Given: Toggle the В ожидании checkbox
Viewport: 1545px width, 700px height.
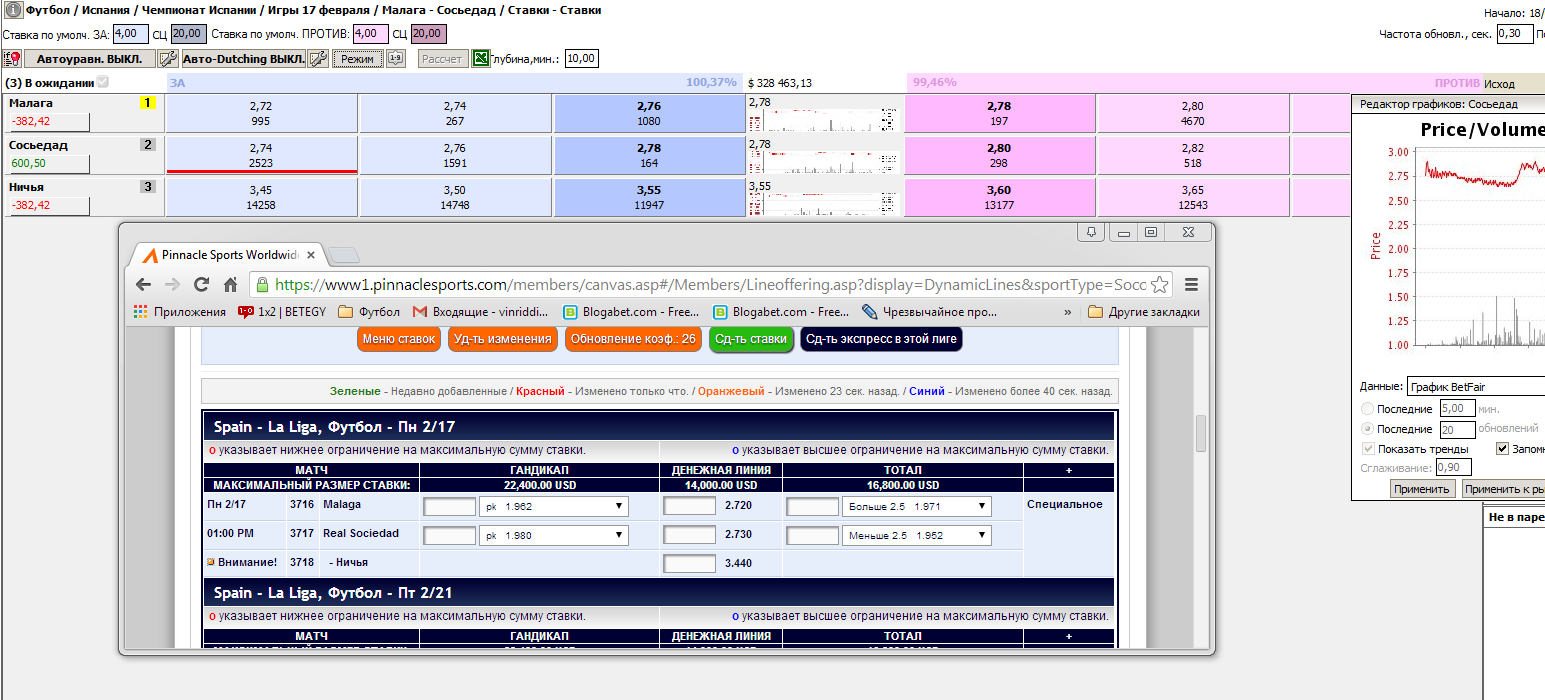Looking at the screenshot, I should coord(102,83).
